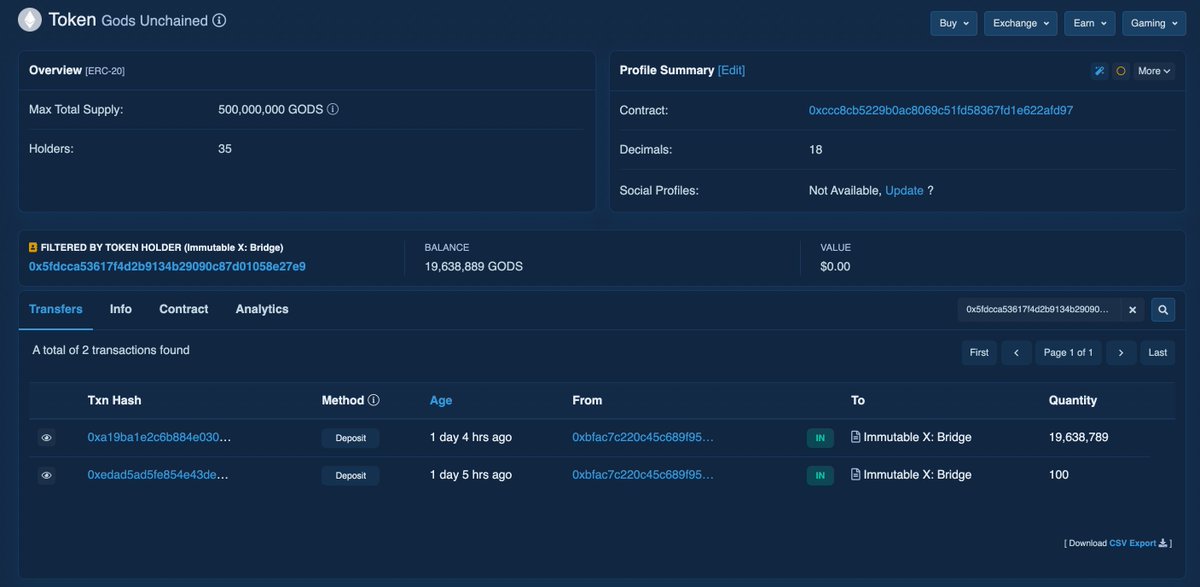This screenshot has width=1200, height=587.
Task: Click the Txn Hash column header
Action: tap(114, 400)
